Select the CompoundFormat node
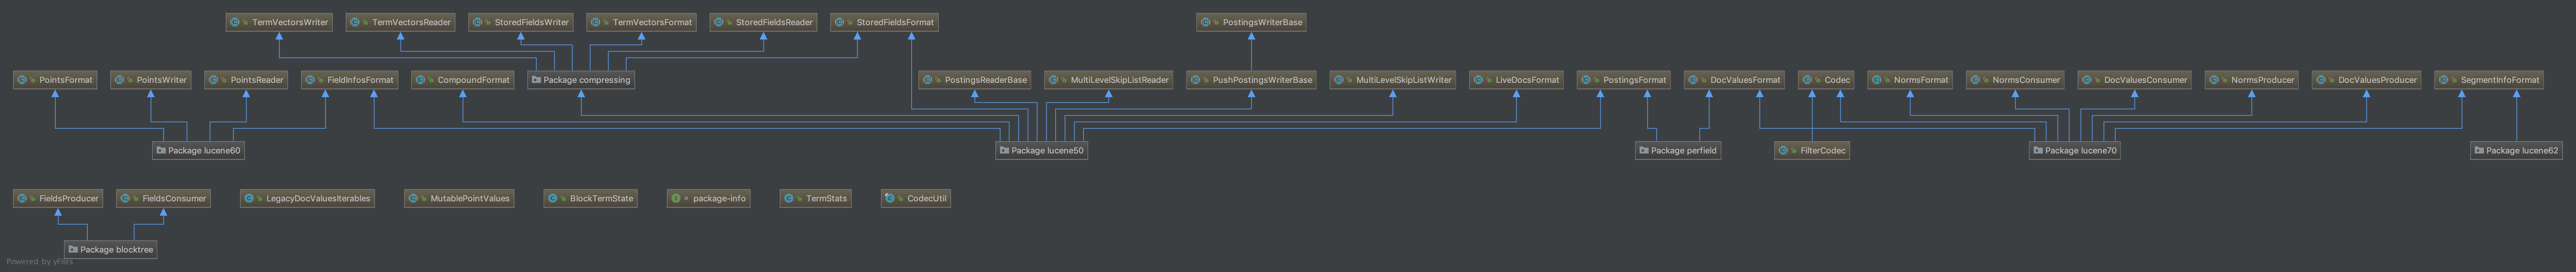The height and width of the screenshot is (272, 2576). pos(463,80)
